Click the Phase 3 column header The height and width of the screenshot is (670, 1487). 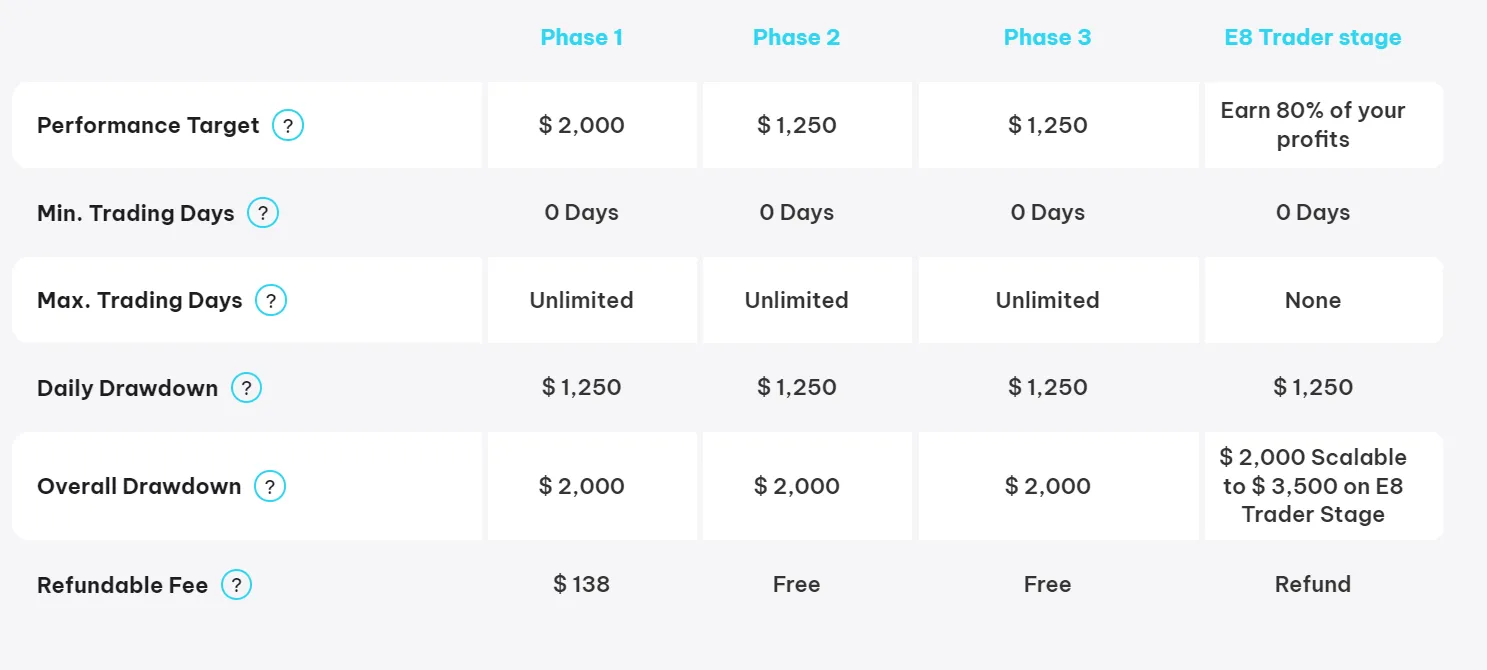click(1047, 38)
